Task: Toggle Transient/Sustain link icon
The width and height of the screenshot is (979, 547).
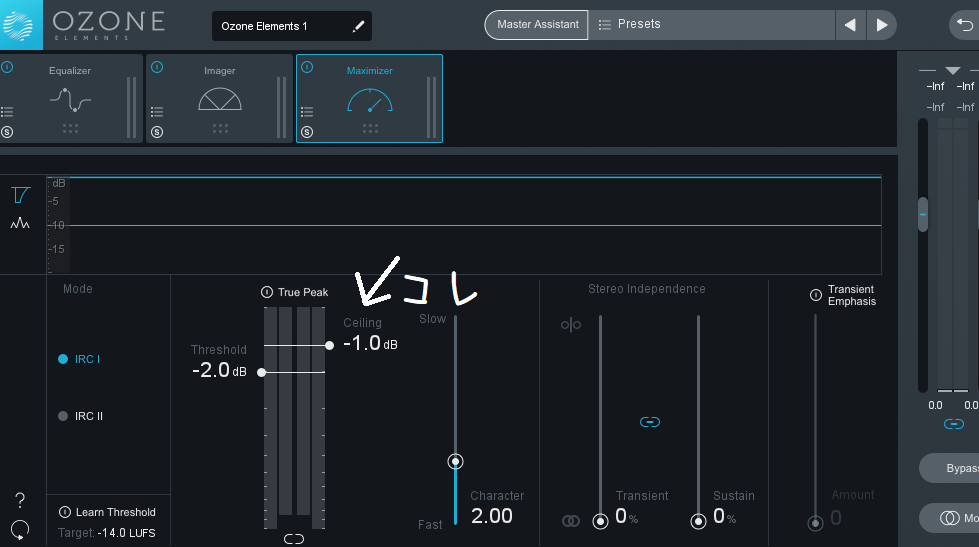Action: pos(650,422)
